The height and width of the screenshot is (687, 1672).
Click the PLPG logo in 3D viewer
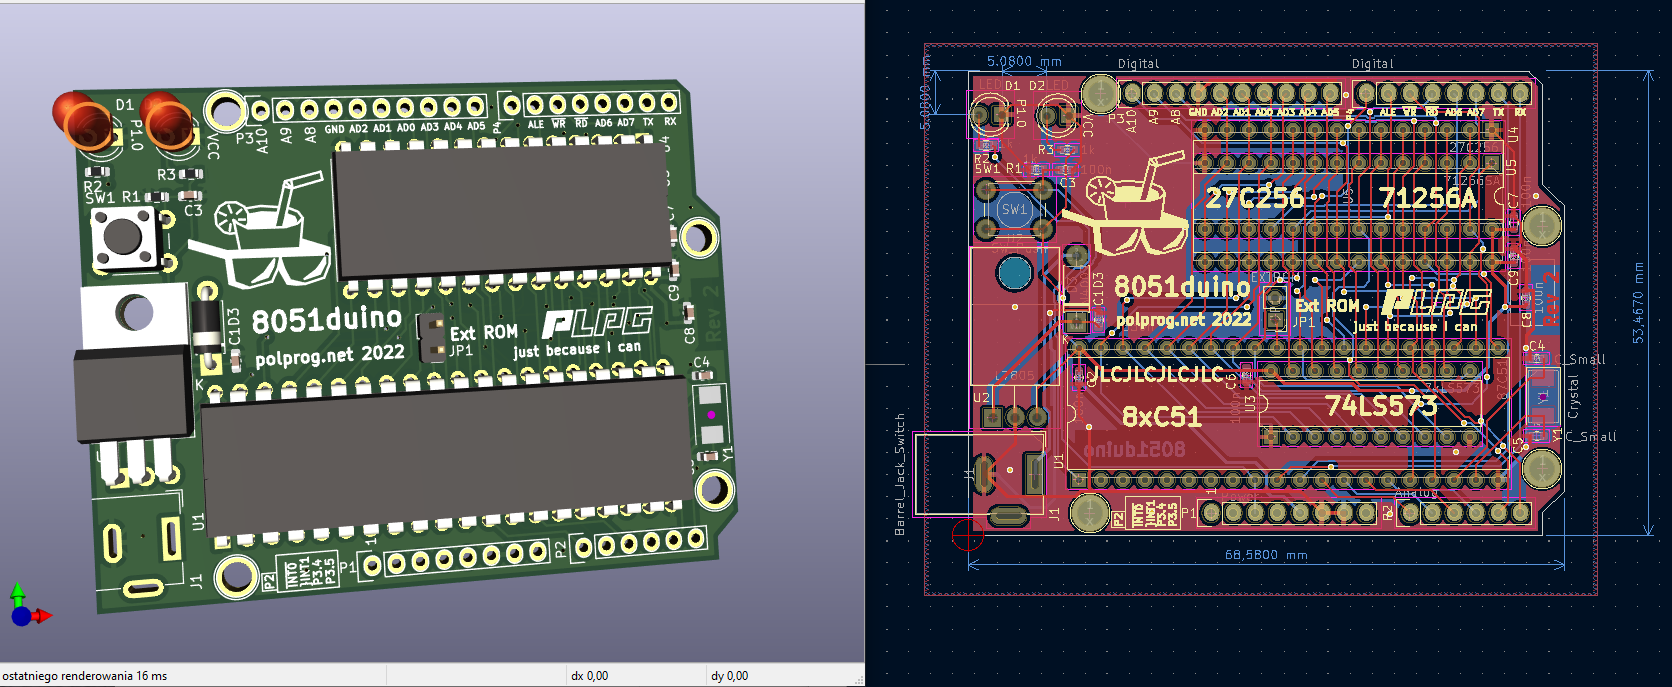click(597, 322)
